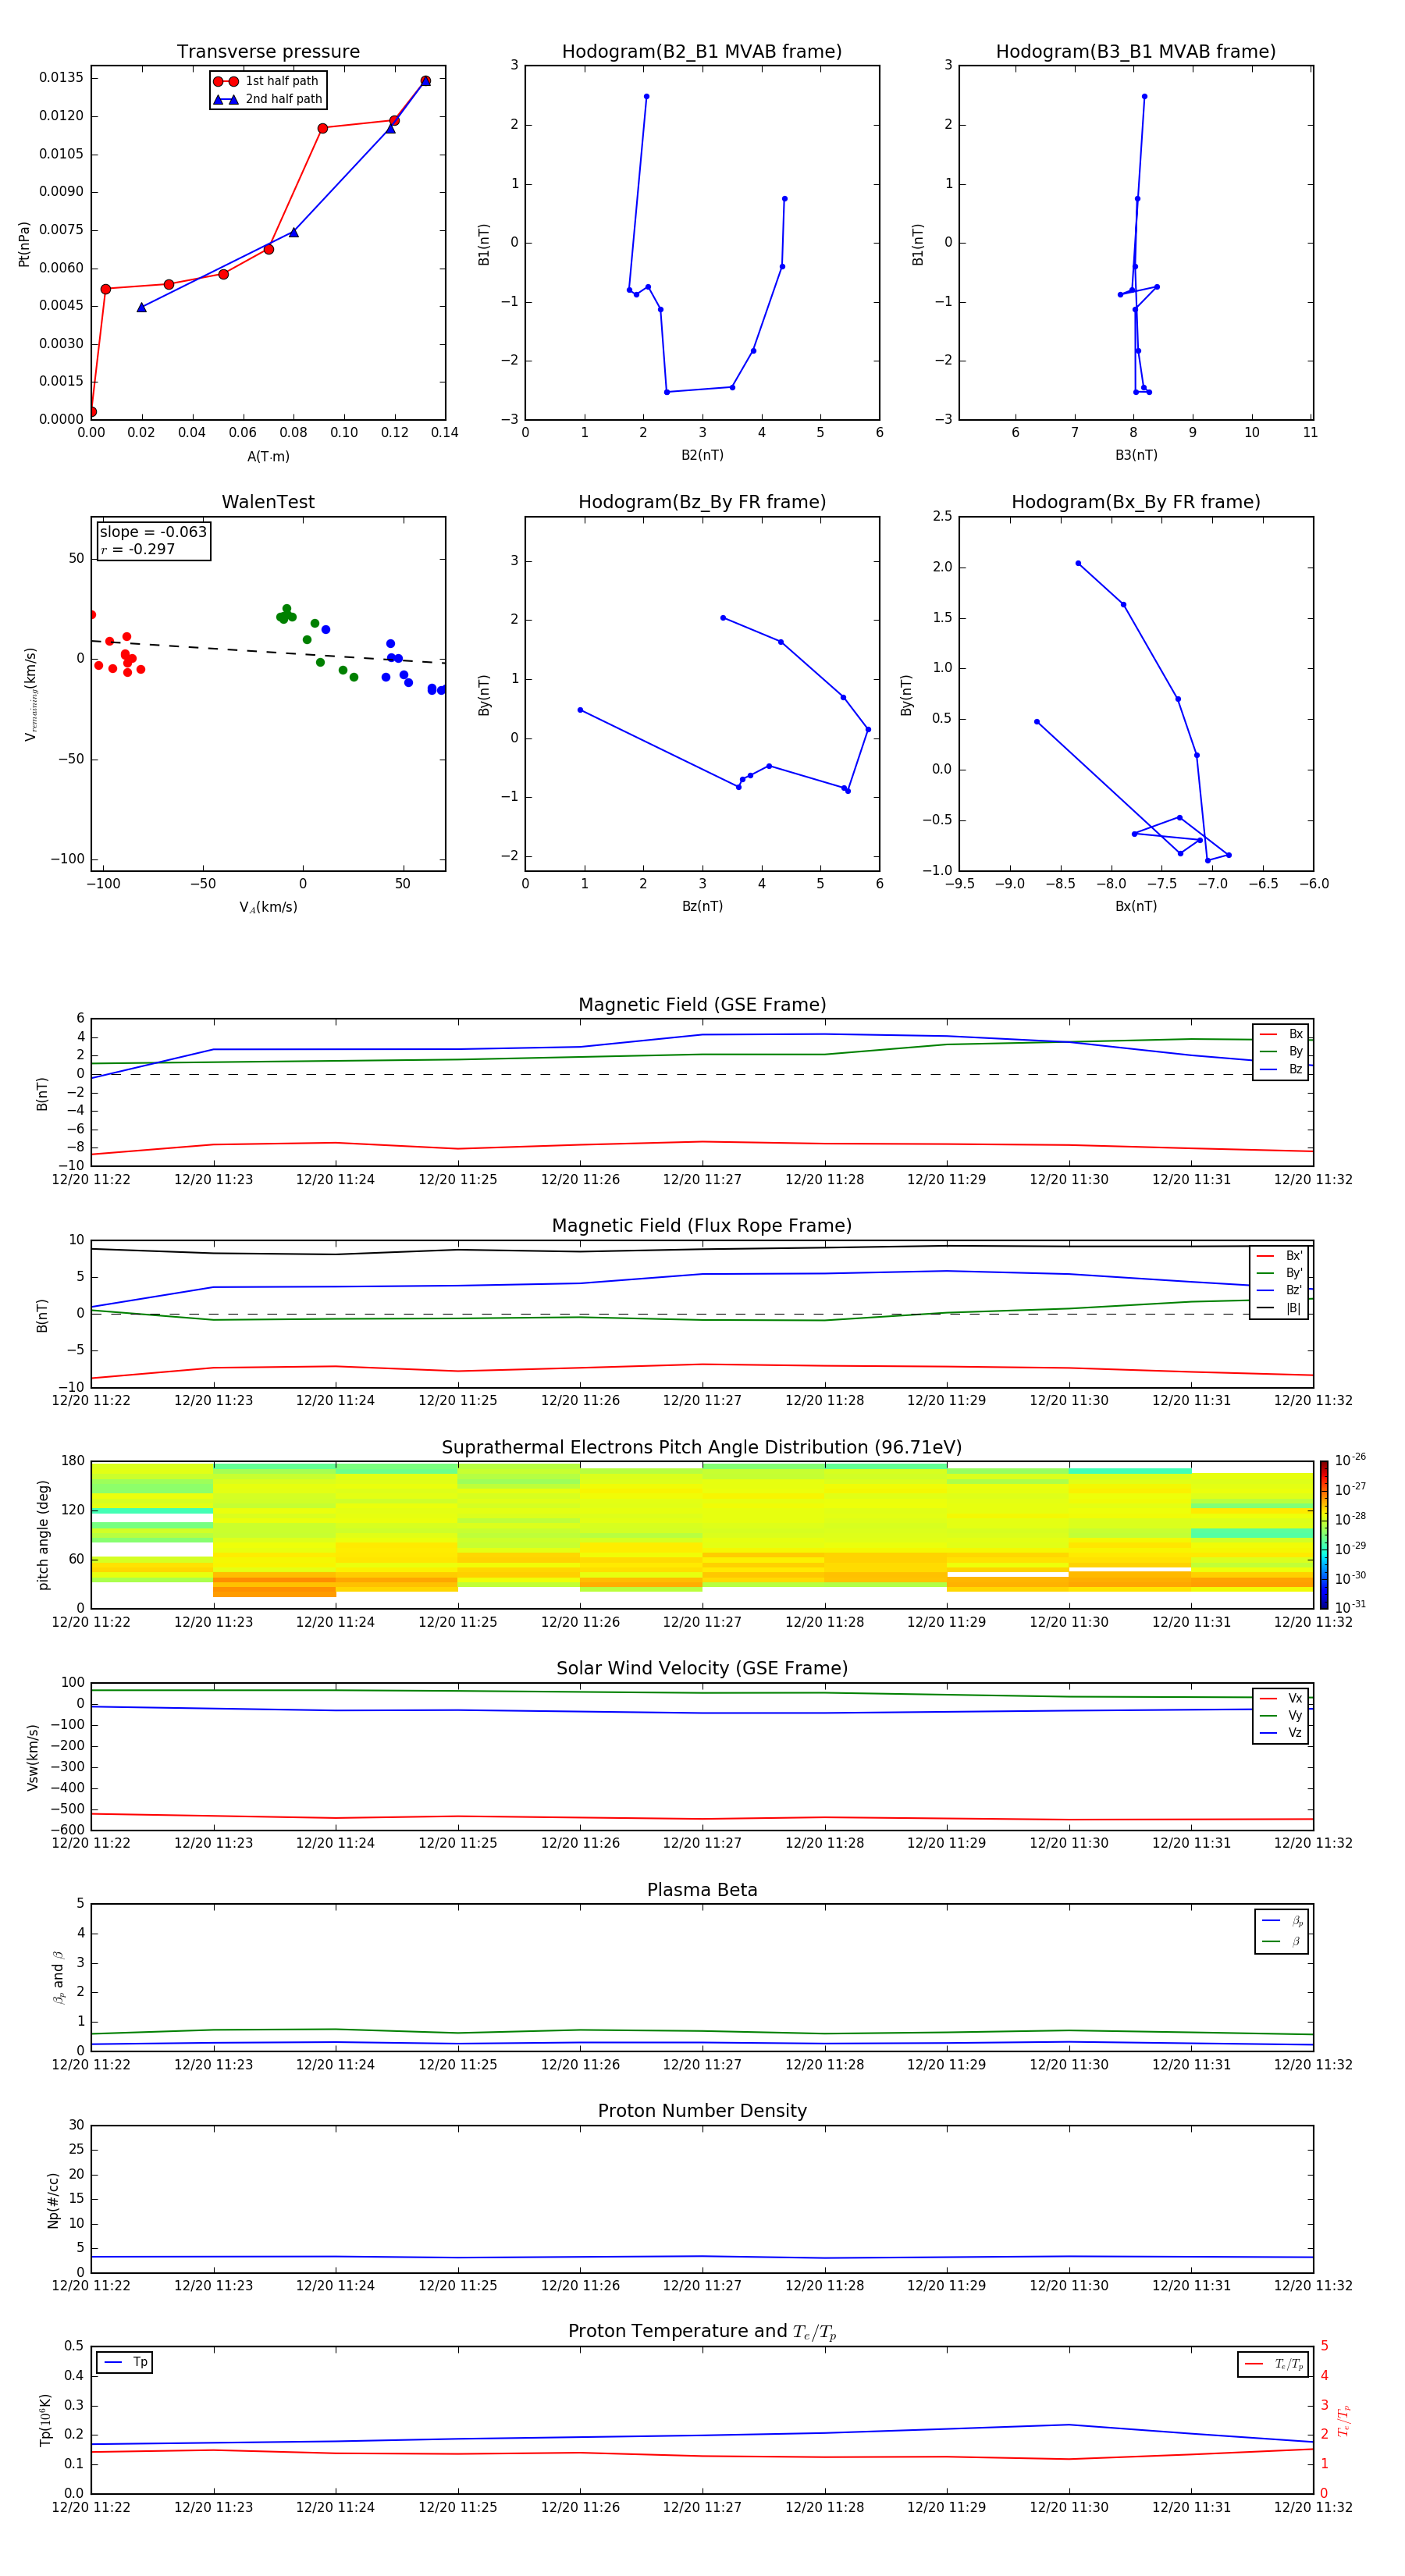Click the 'Np(#/cc)' y-axis label
Screen dimensions: 1405x2576
coord(53,2199)
